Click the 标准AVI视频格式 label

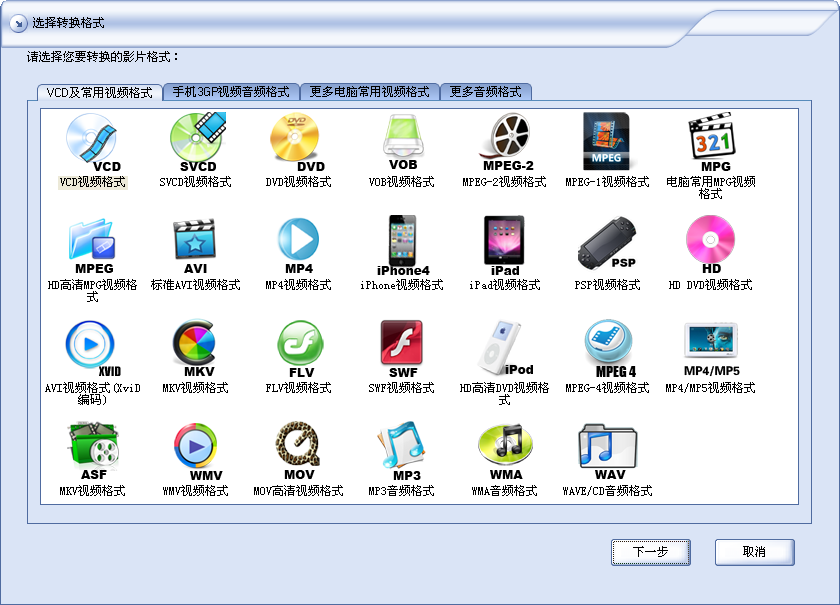tap(196, 285)
